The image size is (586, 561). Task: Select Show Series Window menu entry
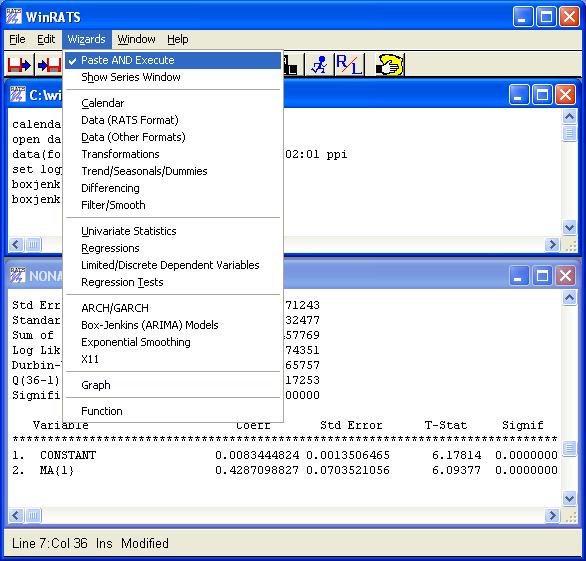tap(173, 77)
